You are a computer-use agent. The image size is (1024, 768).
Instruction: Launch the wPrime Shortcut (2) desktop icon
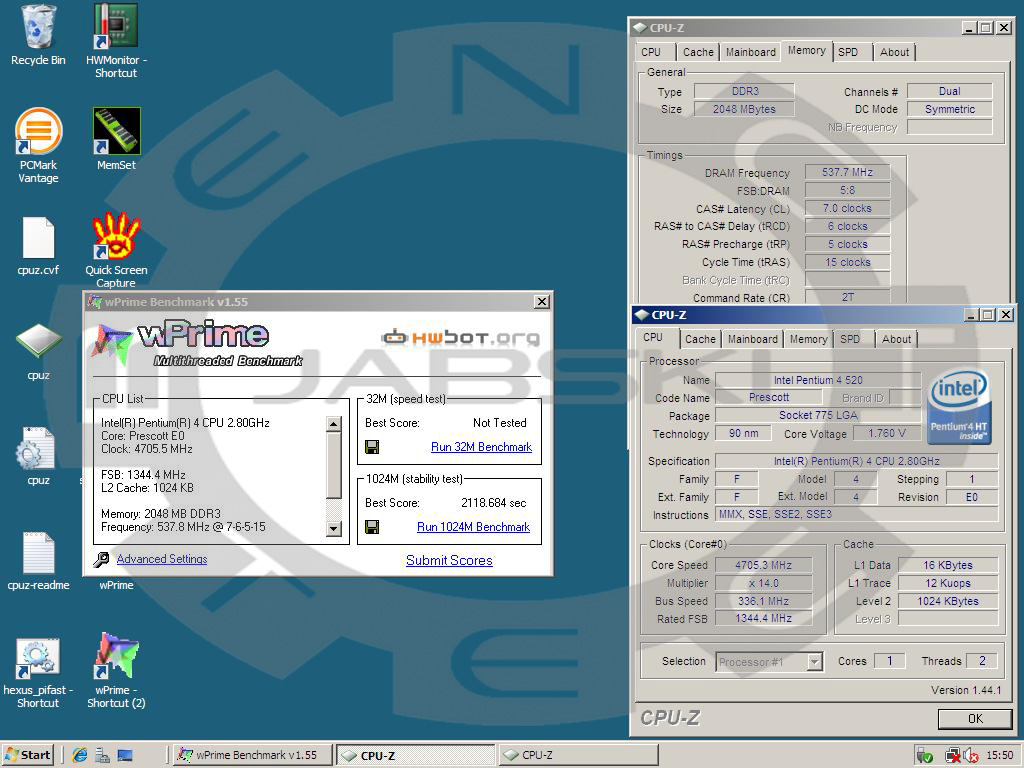(116, 656)
